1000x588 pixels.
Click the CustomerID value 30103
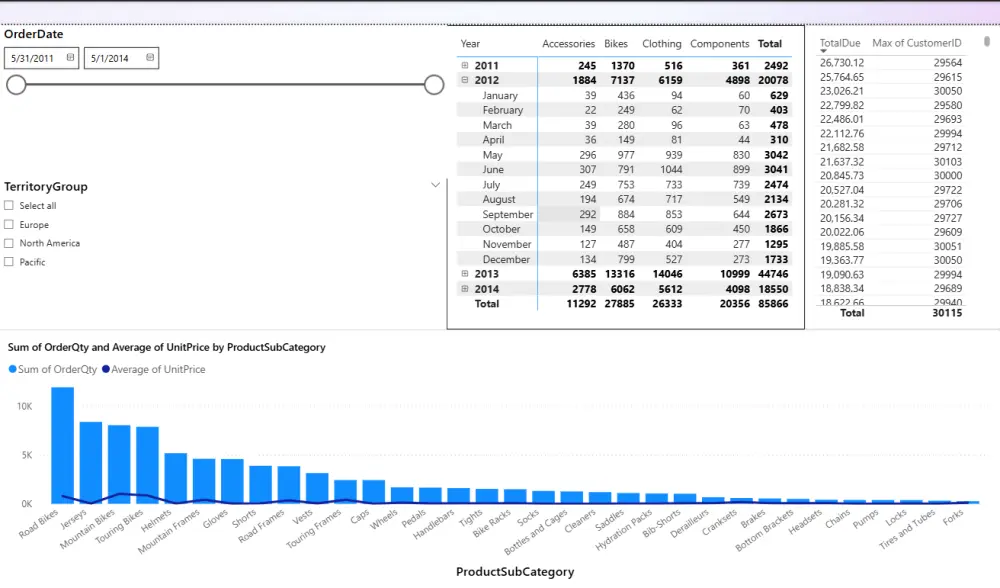(948, 161)
